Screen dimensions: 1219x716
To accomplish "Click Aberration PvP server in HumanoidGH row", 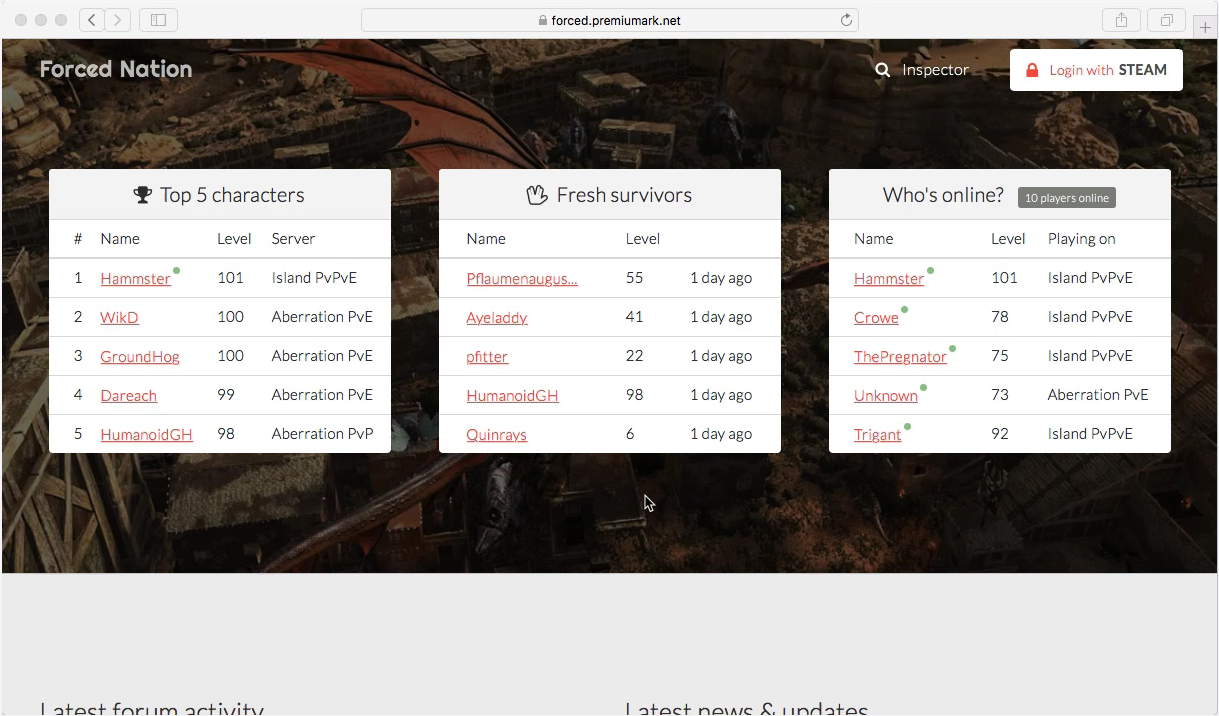I will 322,434.
